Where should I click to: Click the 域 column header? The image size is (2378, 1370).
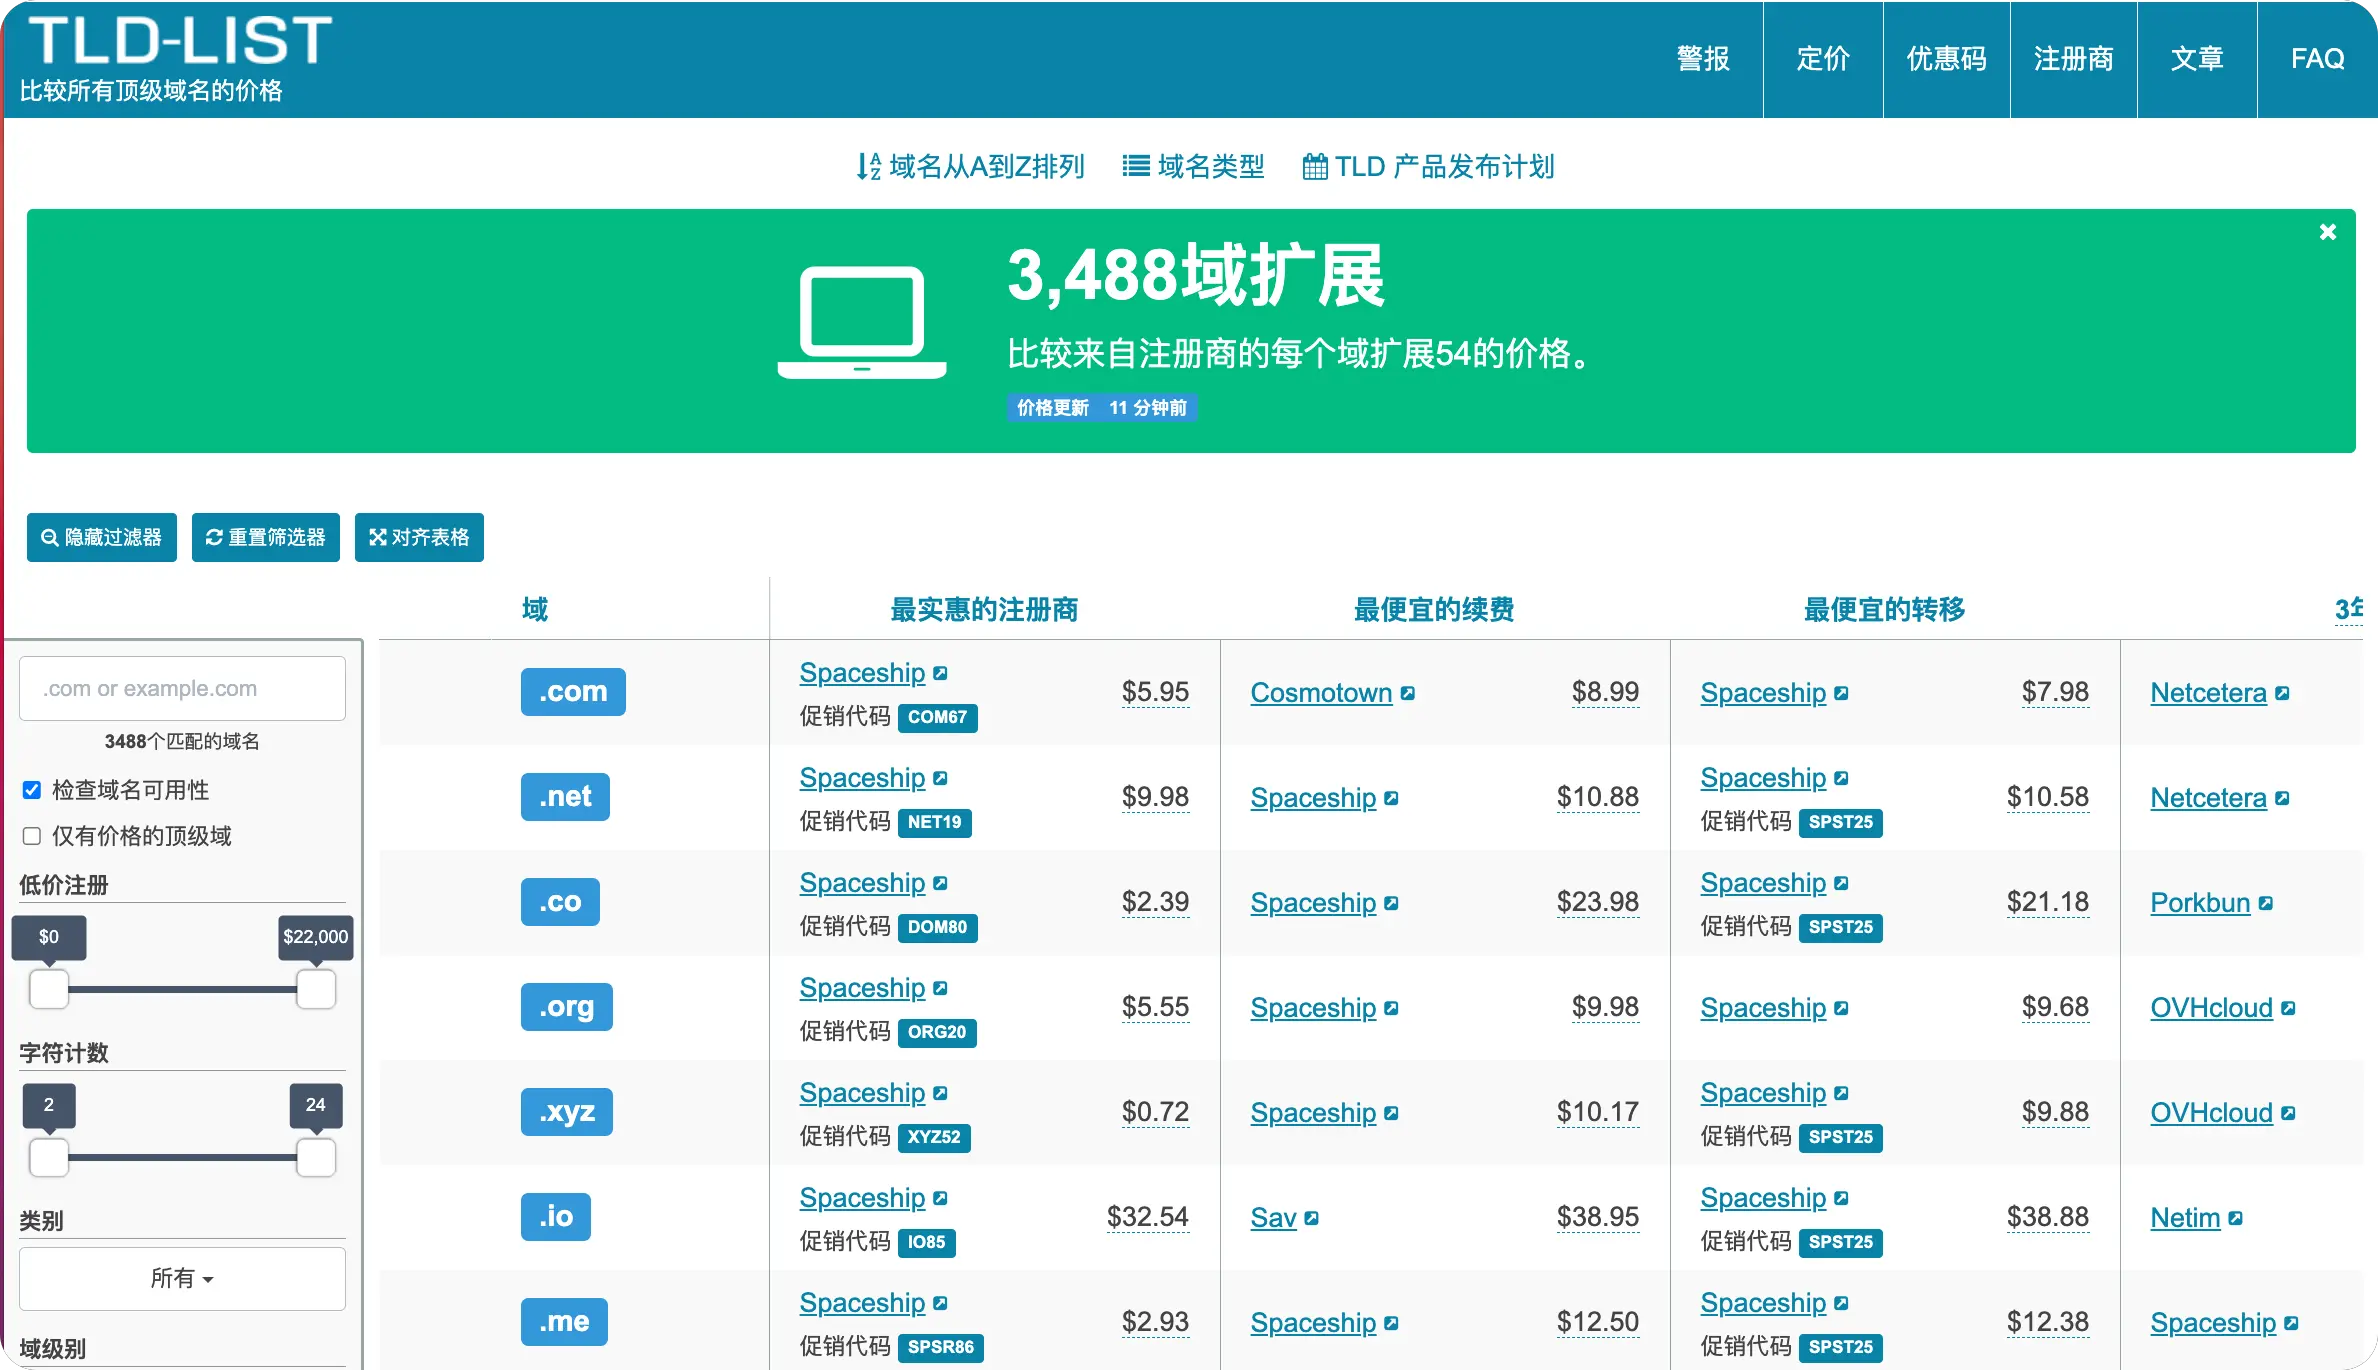point(534,609)
